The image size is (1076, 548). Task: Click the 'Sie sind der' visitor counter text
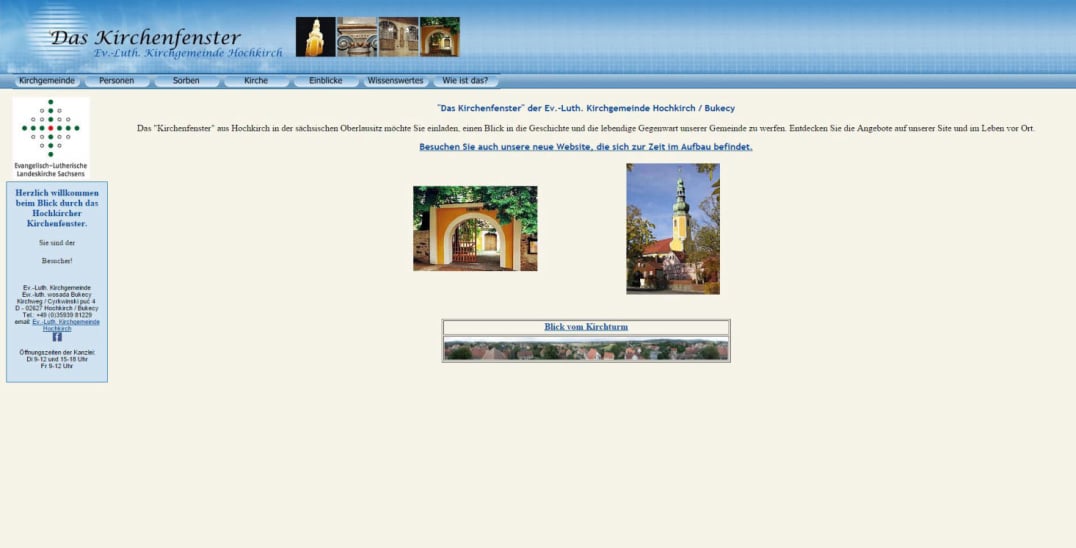pyautogui.click(x=57, y=243)
